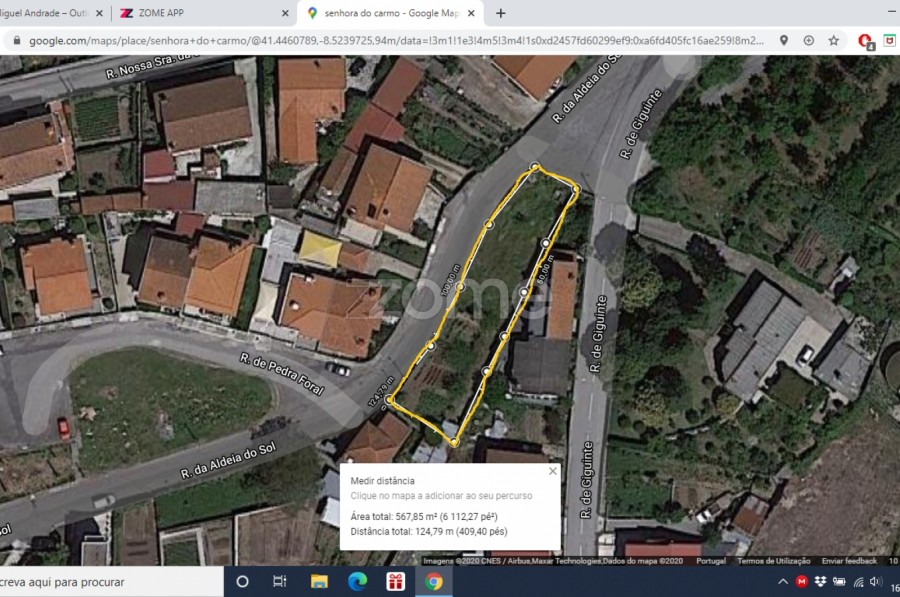Click the install (plus circle) icon in address bar
The height and width of the screenshot is (597, 900).
point(808,41)
